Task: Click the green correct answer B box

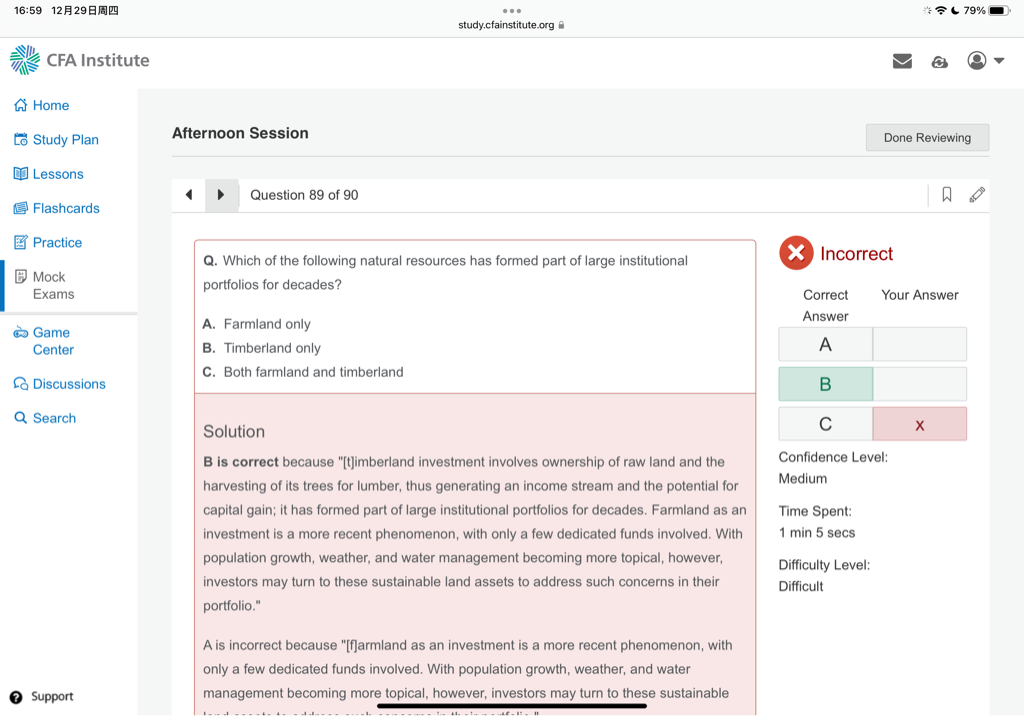Action: (x=825, y=384)
